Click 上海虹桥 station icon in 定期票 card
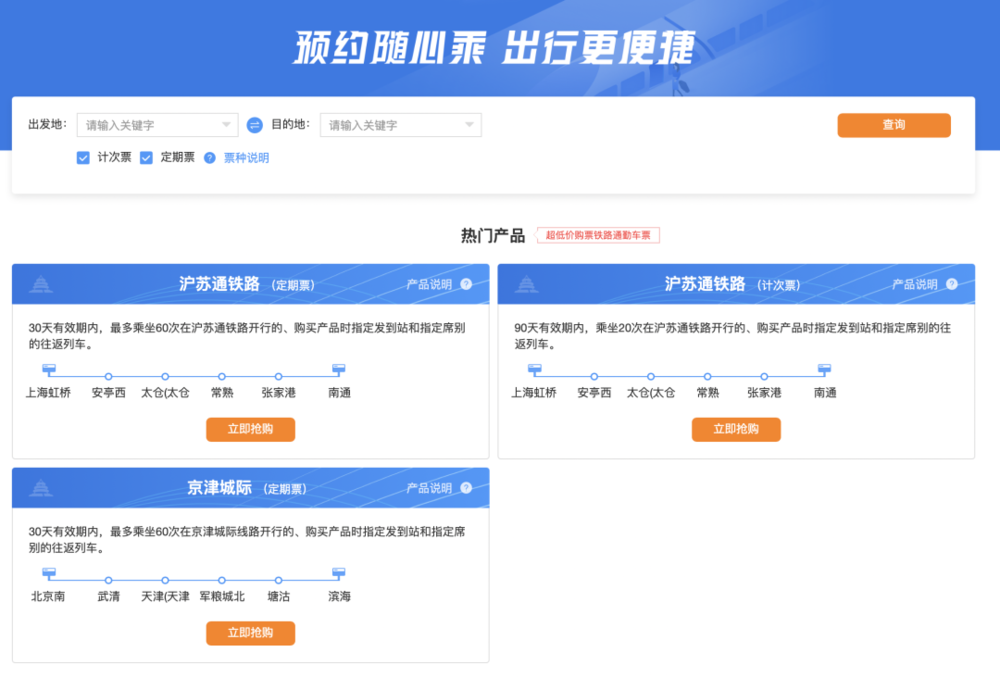1000x677 pixels. point(48,371)
